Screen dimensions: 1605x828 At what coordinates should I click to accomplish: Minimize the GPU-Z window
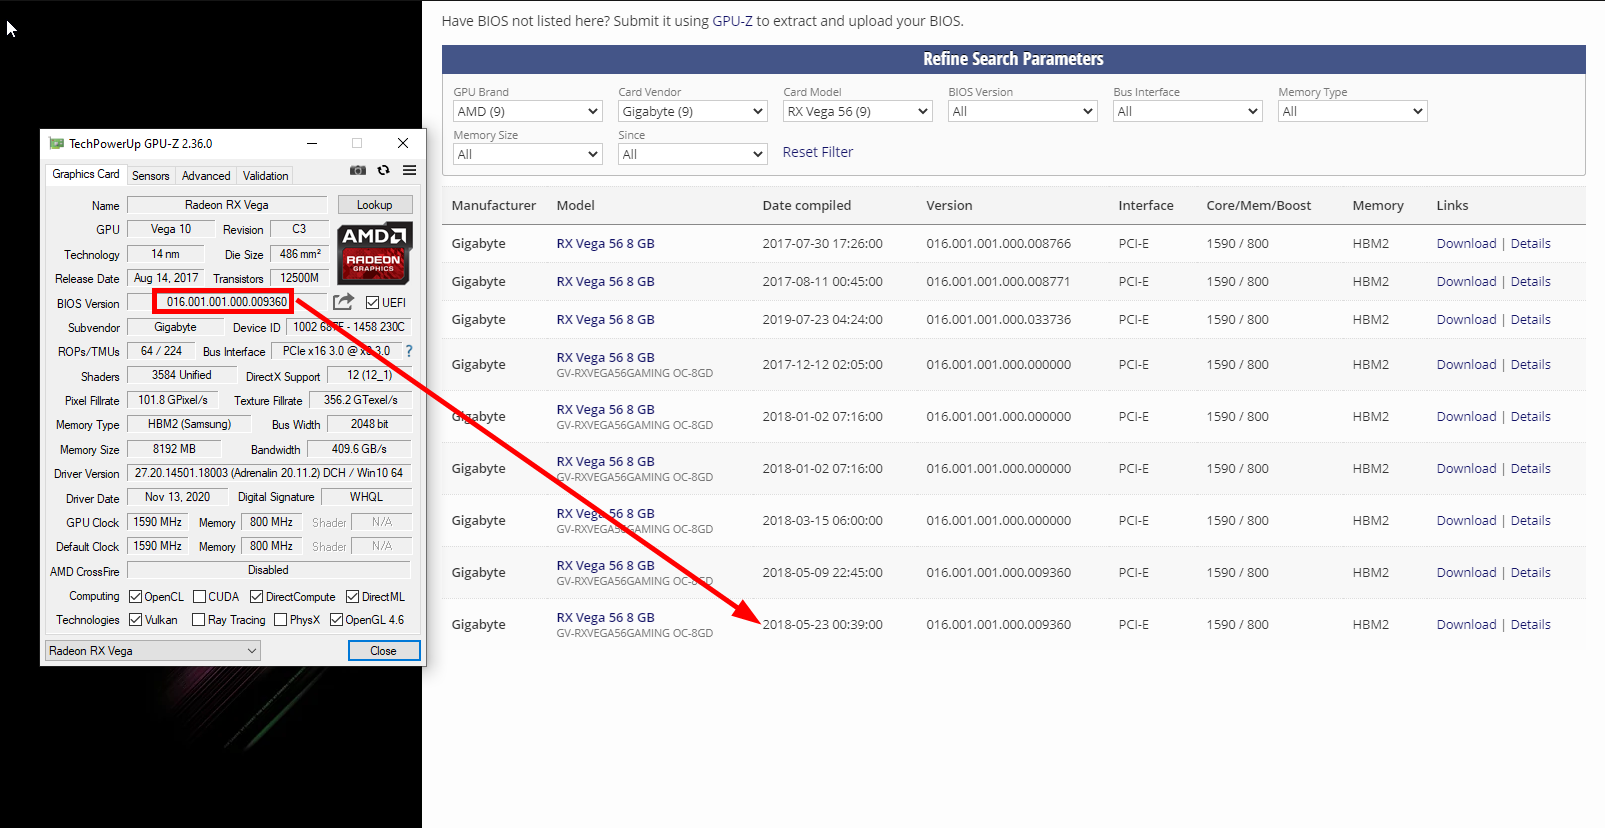point(312,144)
